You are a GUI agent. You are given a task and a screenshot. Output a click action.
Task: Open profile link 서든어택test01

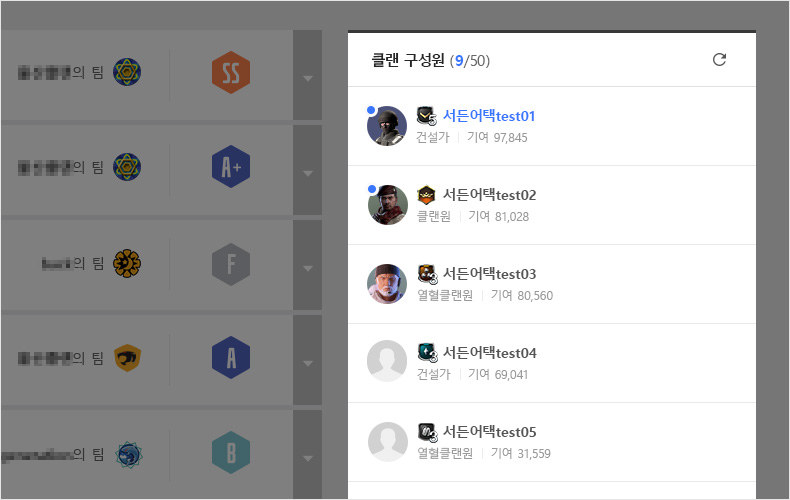[x=489, y=116]
